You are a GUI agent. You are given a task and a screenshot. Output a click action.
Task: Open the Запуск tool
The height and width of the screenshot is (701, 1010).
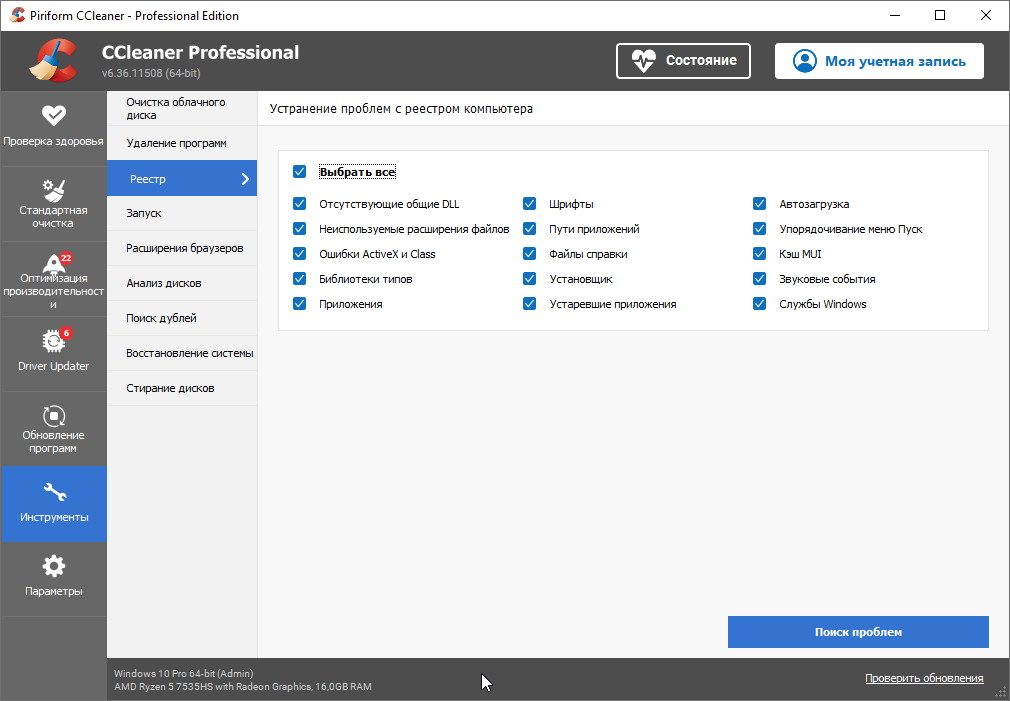[x=182, y=213]
